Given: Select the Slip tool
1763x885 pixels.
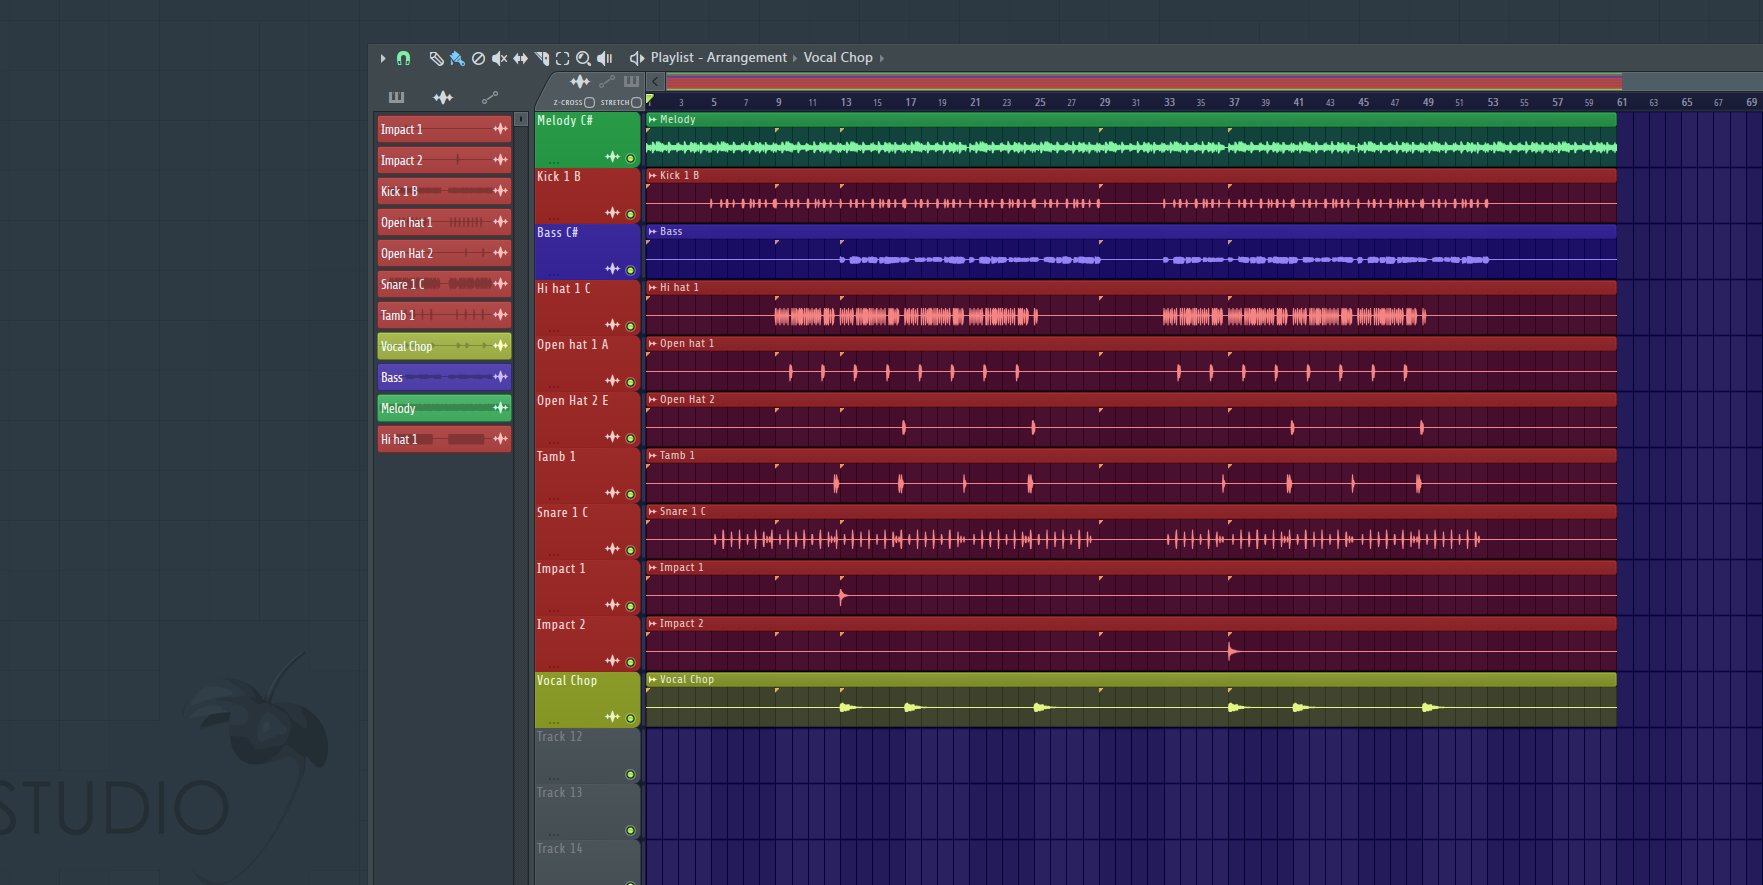Looking at the screenshot, I should [x=520, y=58].
